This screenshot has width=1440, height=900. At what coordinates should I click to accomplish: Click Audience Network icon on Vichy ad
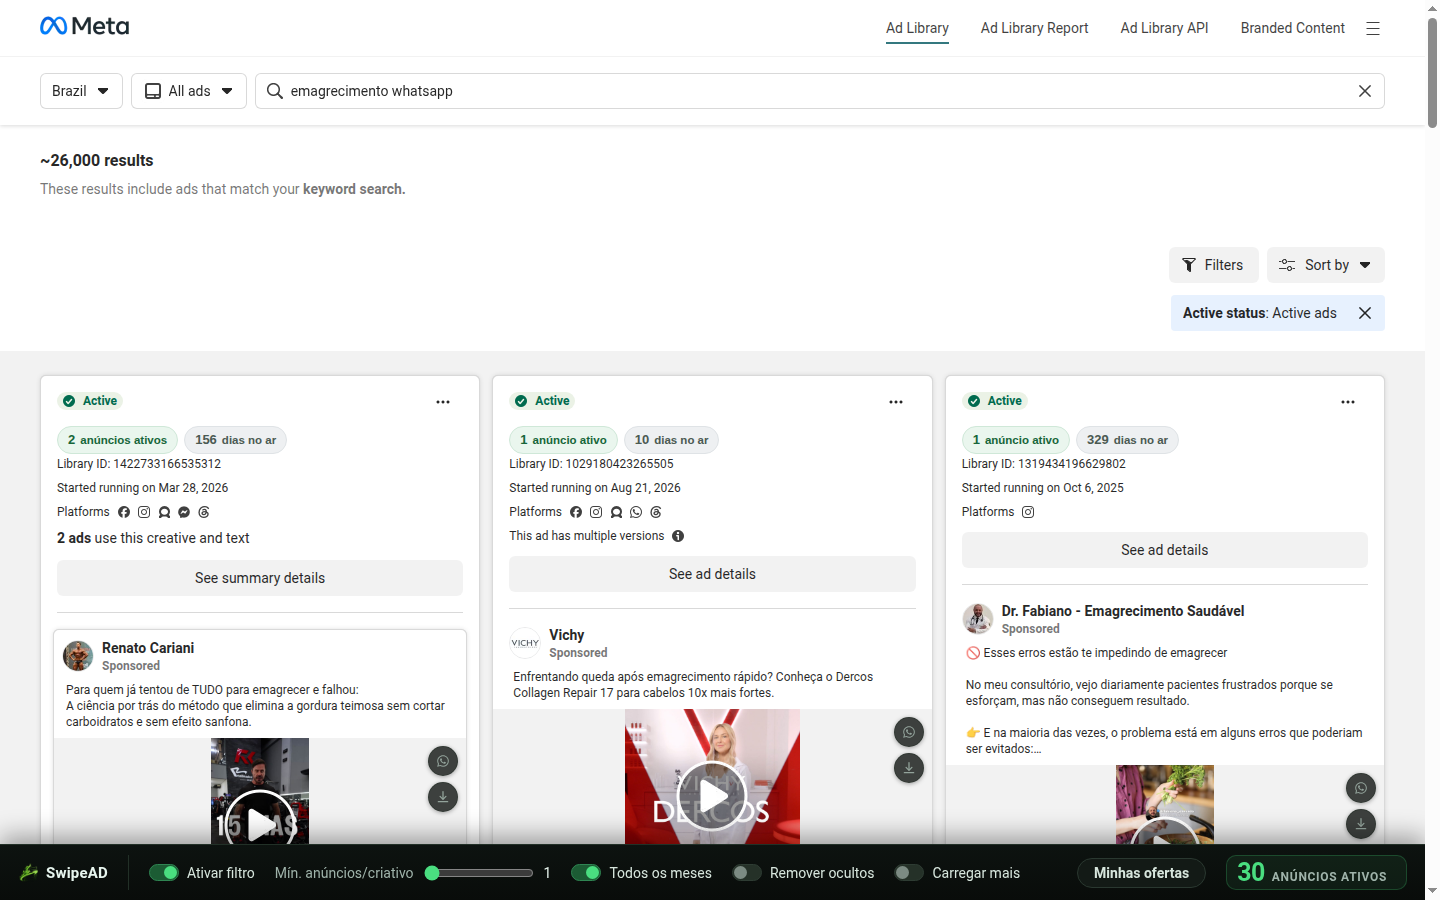pos(616,512)
